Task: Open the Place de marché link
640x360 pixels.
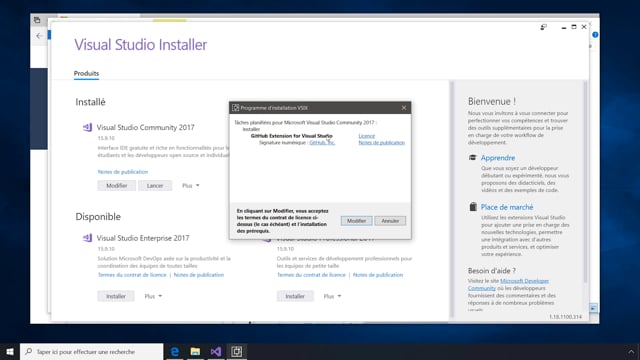Action: coord(507,207)
